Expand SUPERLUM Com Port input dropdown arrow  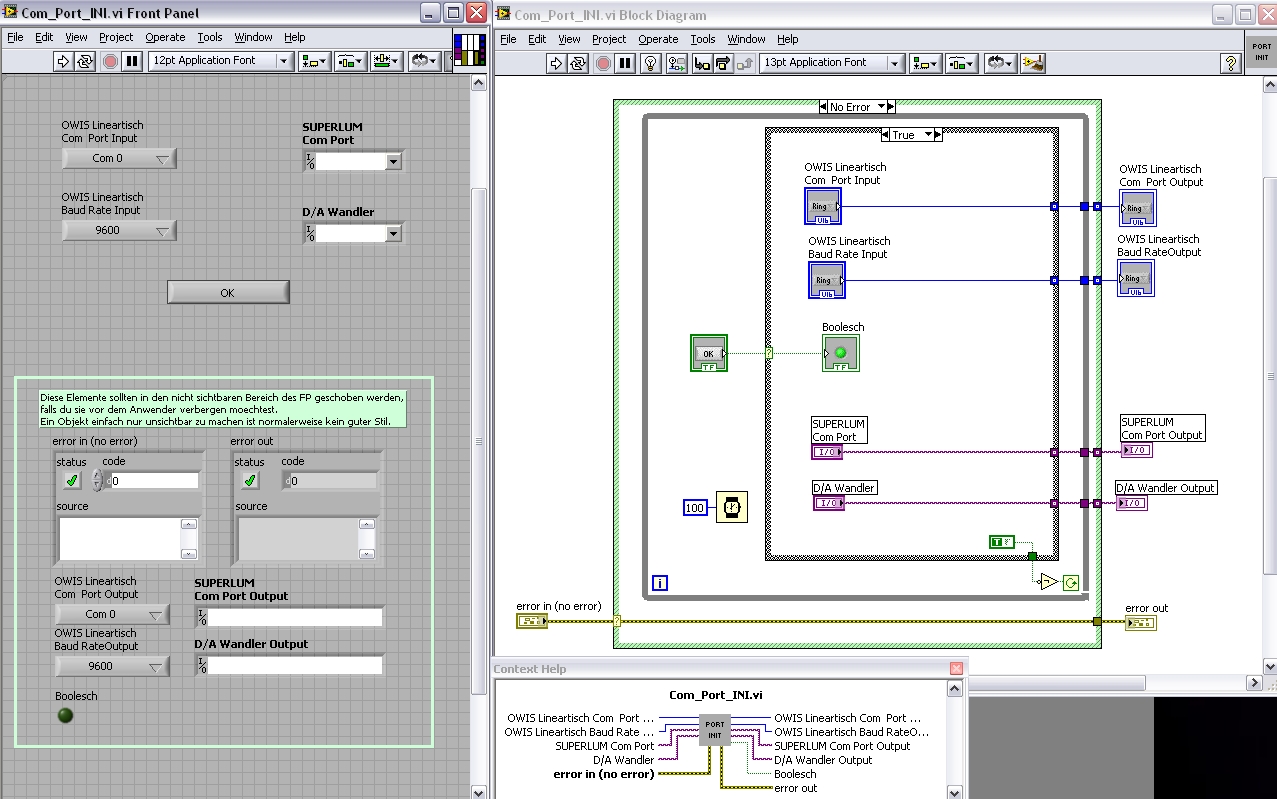pyautogui.click(x=393, y=161)
